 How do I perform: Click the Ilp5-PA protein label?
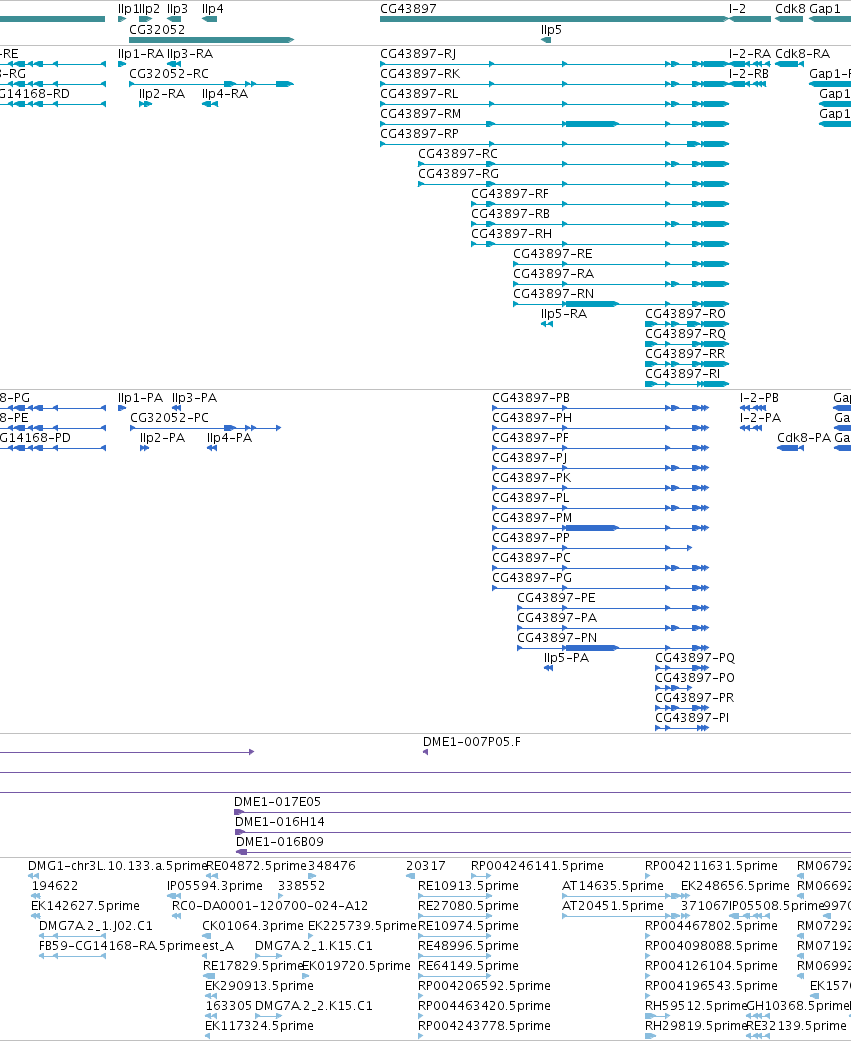[566, 658]
